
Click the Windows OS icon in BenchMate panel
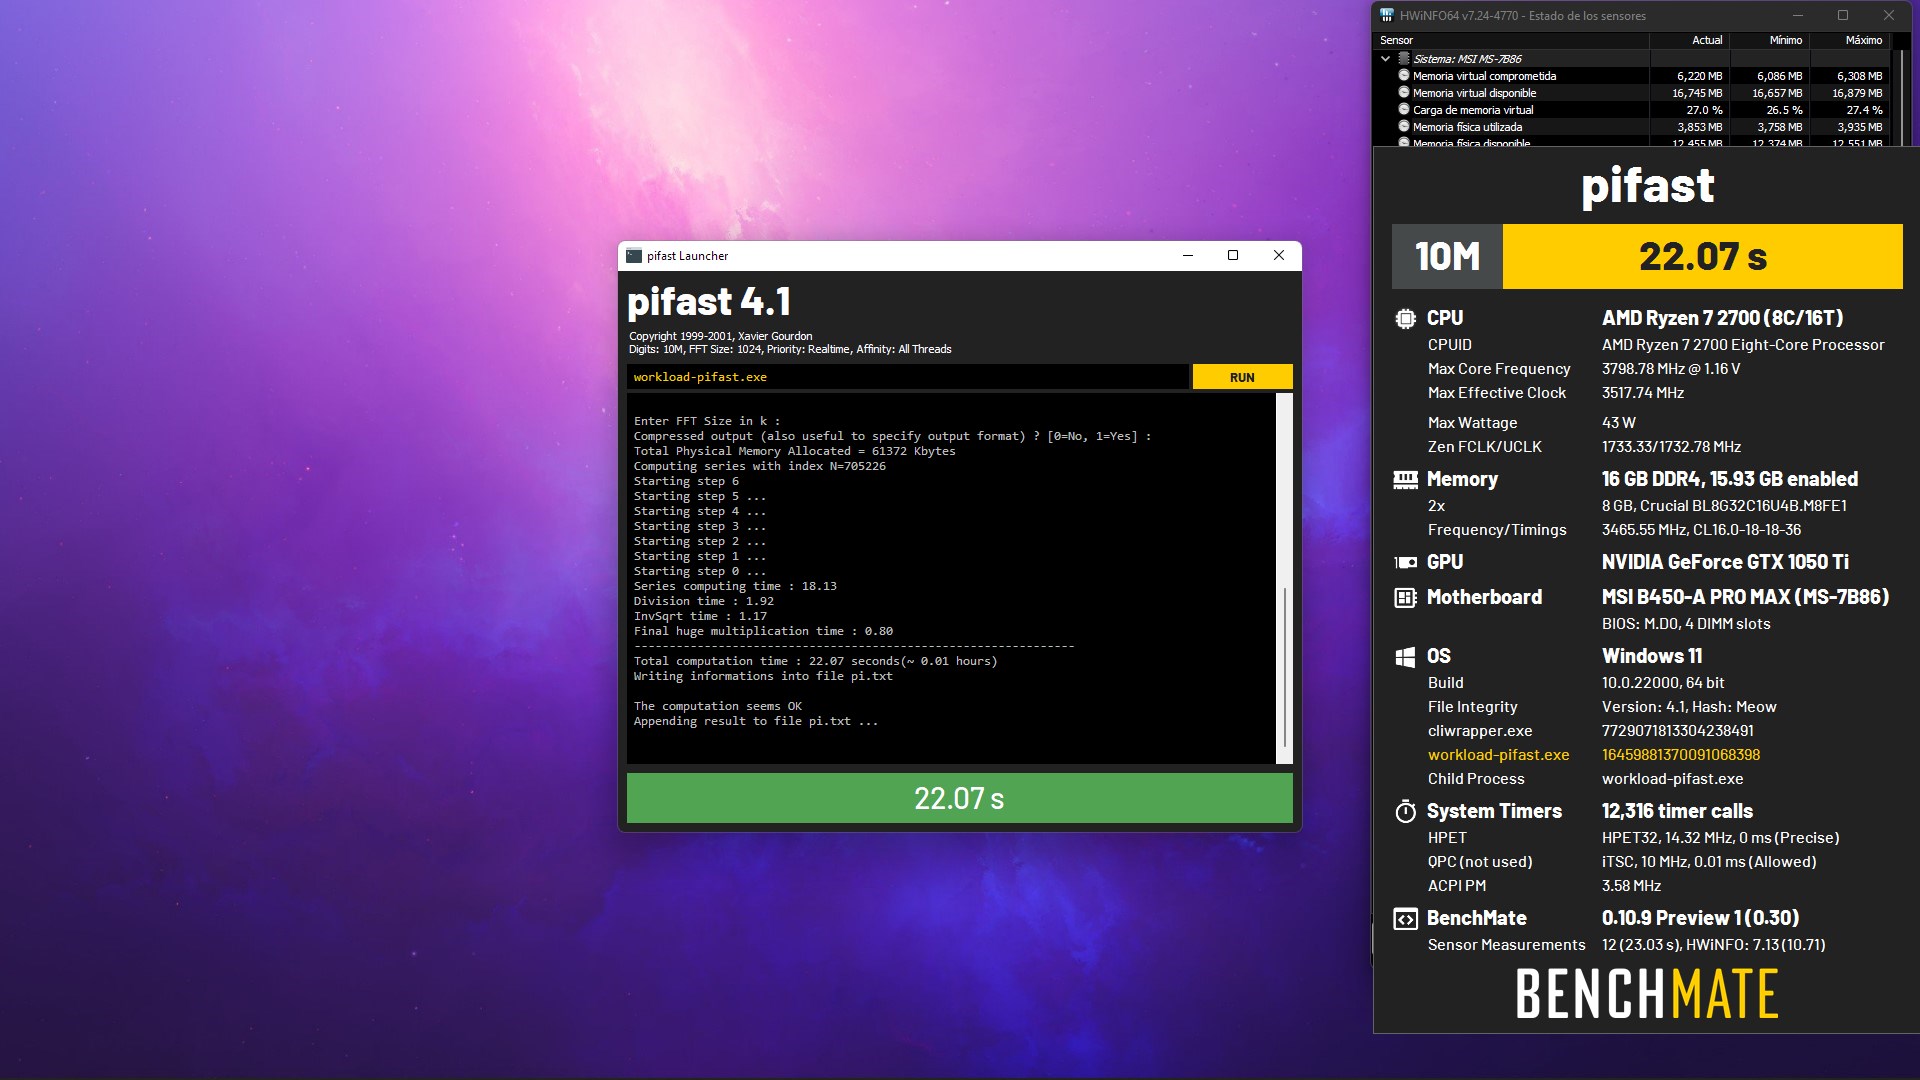(x=1405, y=657)
